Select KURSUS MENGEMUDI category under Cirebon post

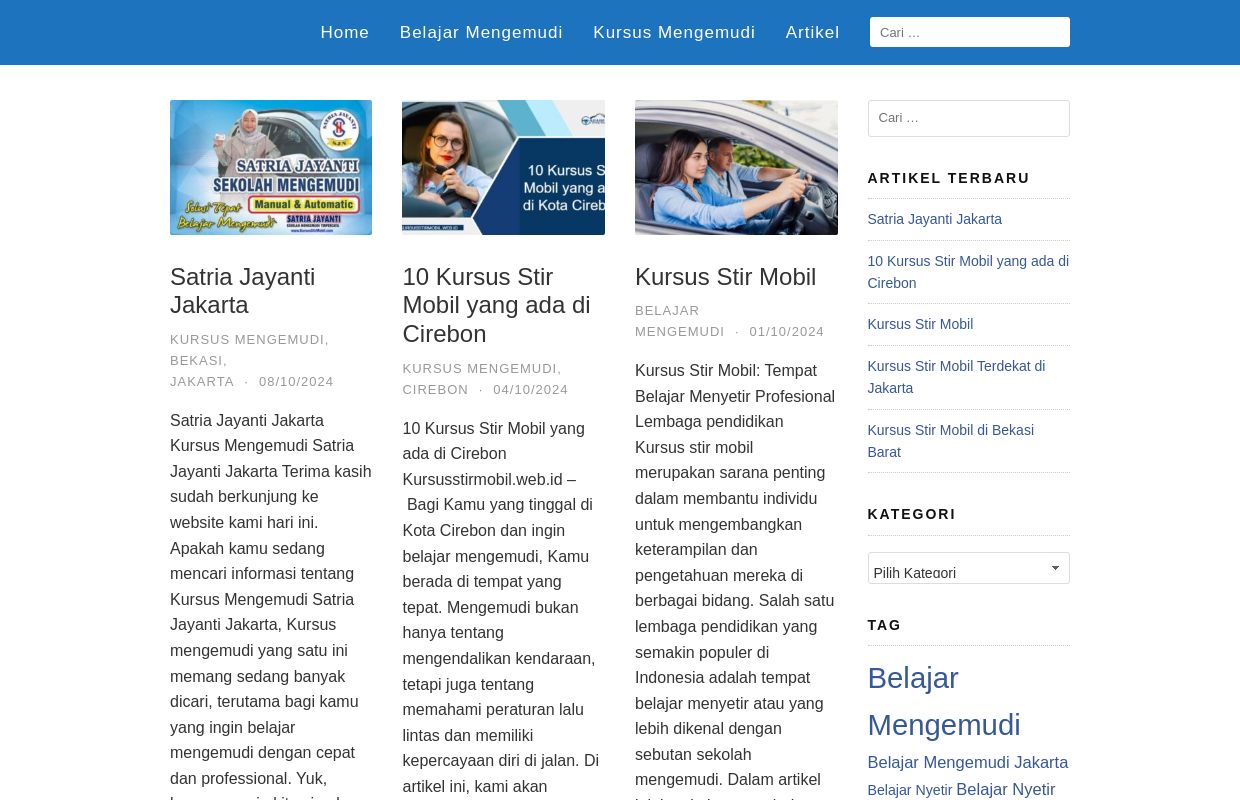point(480,369)
